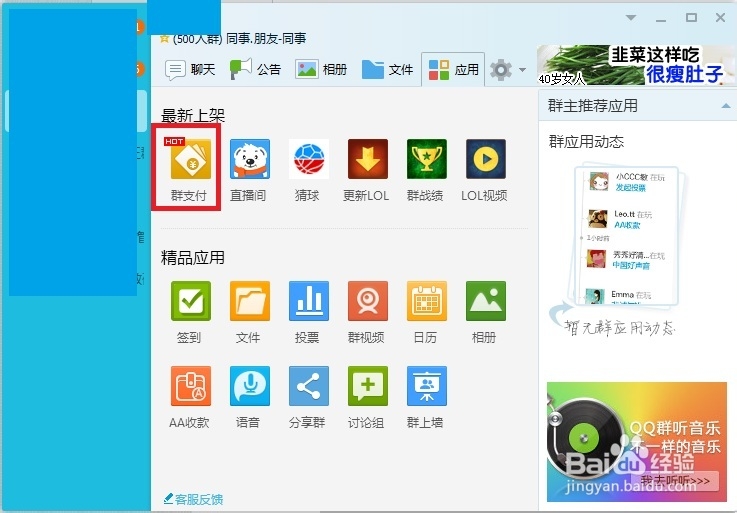Click the star icon beside group name

pos(164,38)
